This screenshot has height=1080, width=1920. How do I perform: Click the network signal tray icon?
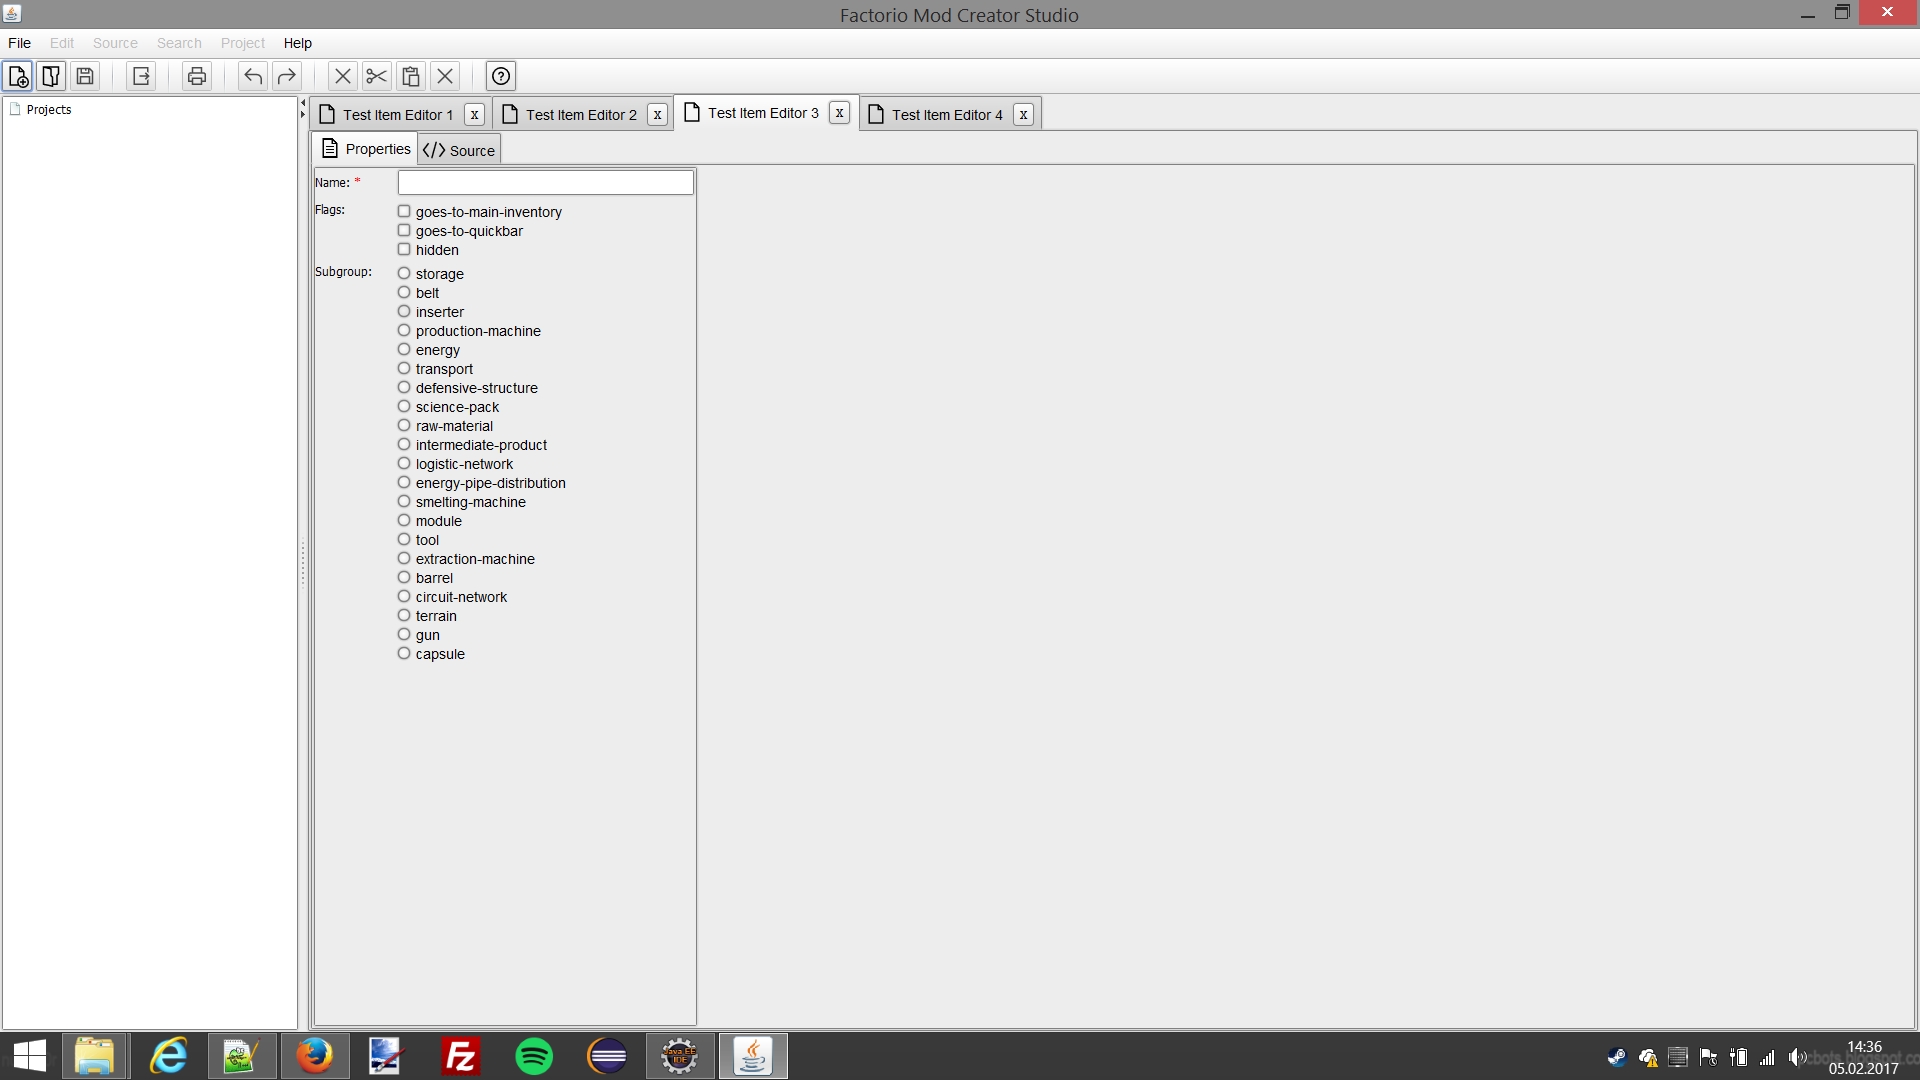[1767, 1057]
